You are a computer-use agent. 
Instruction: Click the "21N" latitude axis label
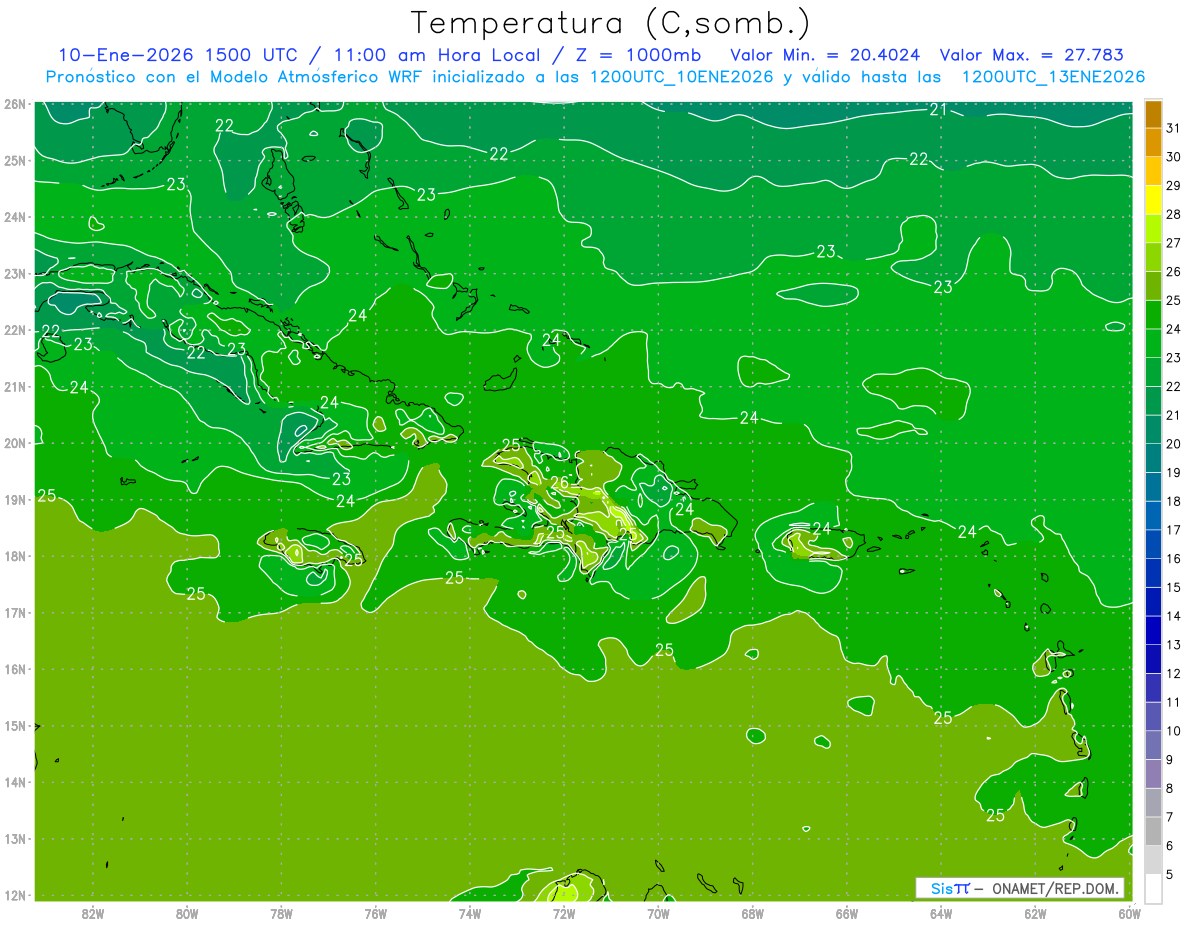tap(15, 386)
